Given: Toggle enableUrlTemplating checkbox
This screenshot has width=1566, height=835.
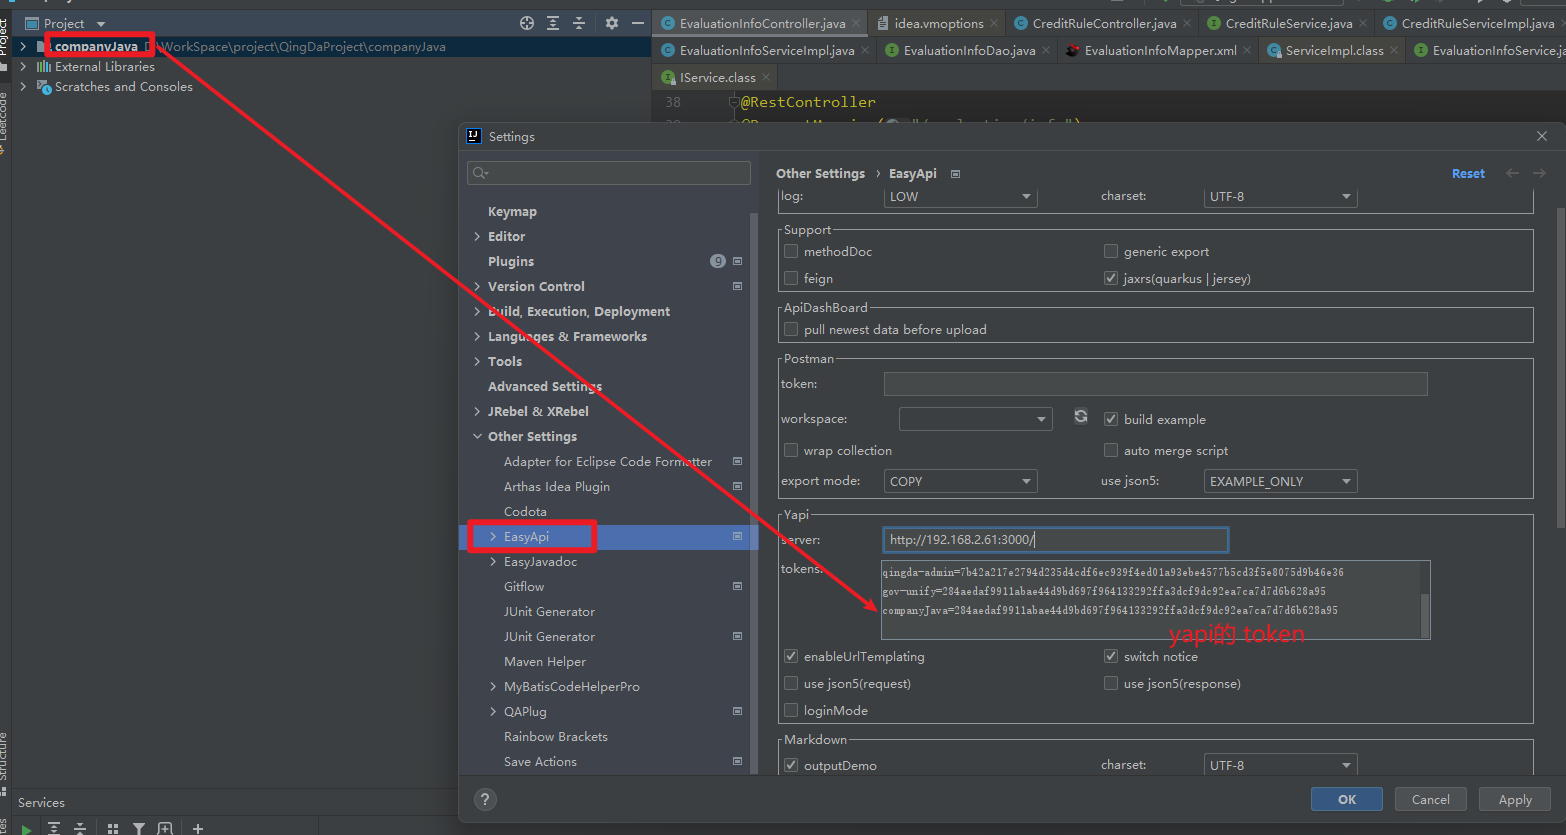Looking at the screenshot, I should pos(791,656).
